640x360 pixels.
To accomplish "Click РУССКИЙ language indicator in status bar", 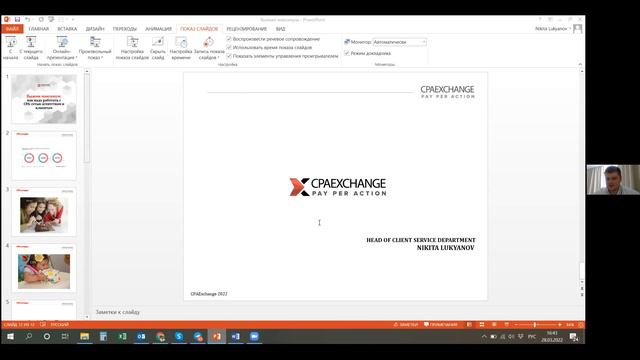I will (x=60, y=324).
